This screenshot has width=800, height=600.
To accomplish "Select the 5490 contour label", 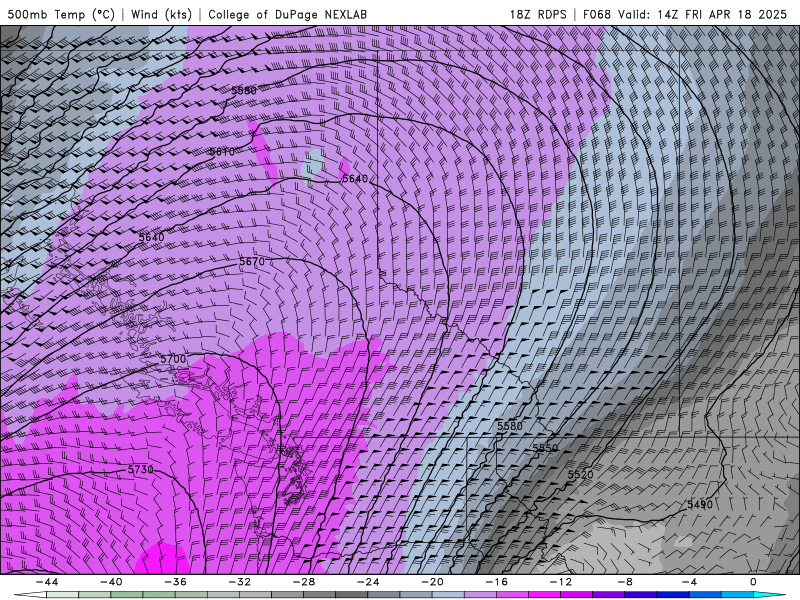I will (x=699, y=505).
